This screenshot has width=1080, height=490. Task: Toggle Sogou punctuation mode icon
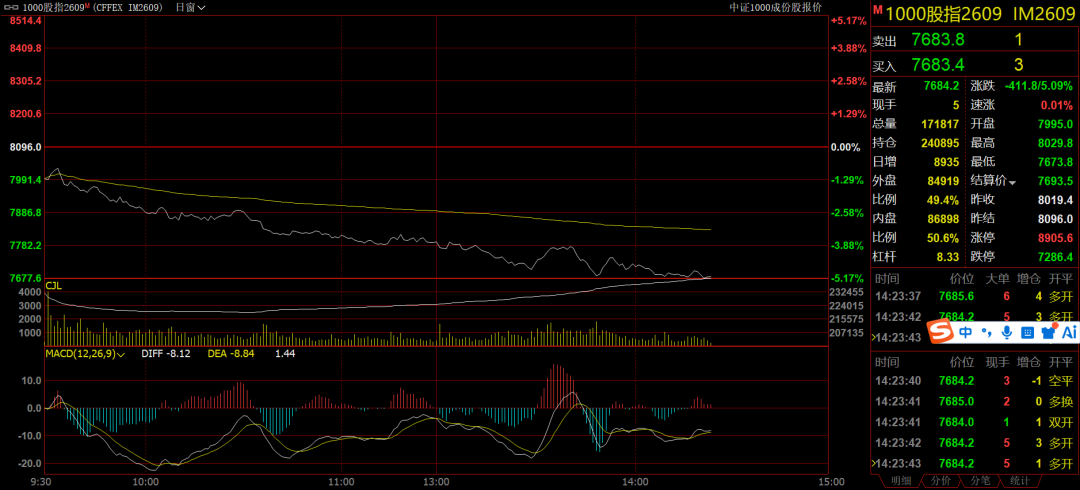tap(986, 334)
